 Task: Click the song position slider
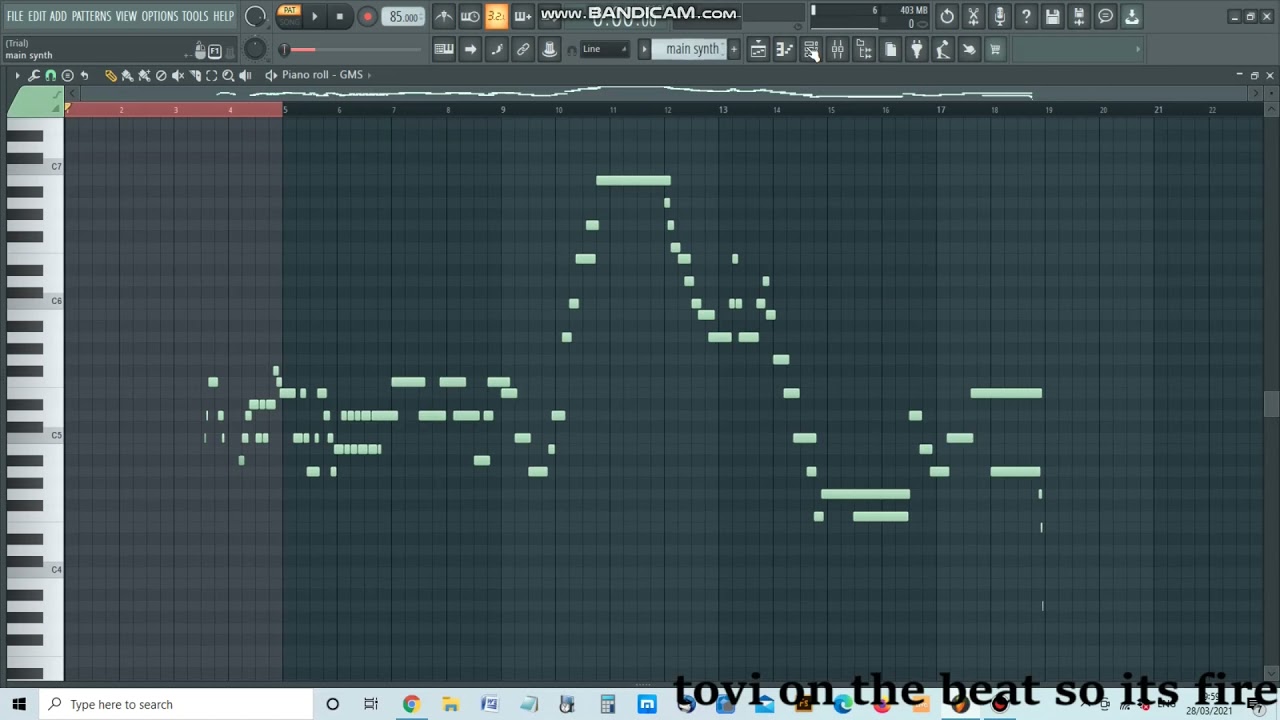click(x=350, y=49)
